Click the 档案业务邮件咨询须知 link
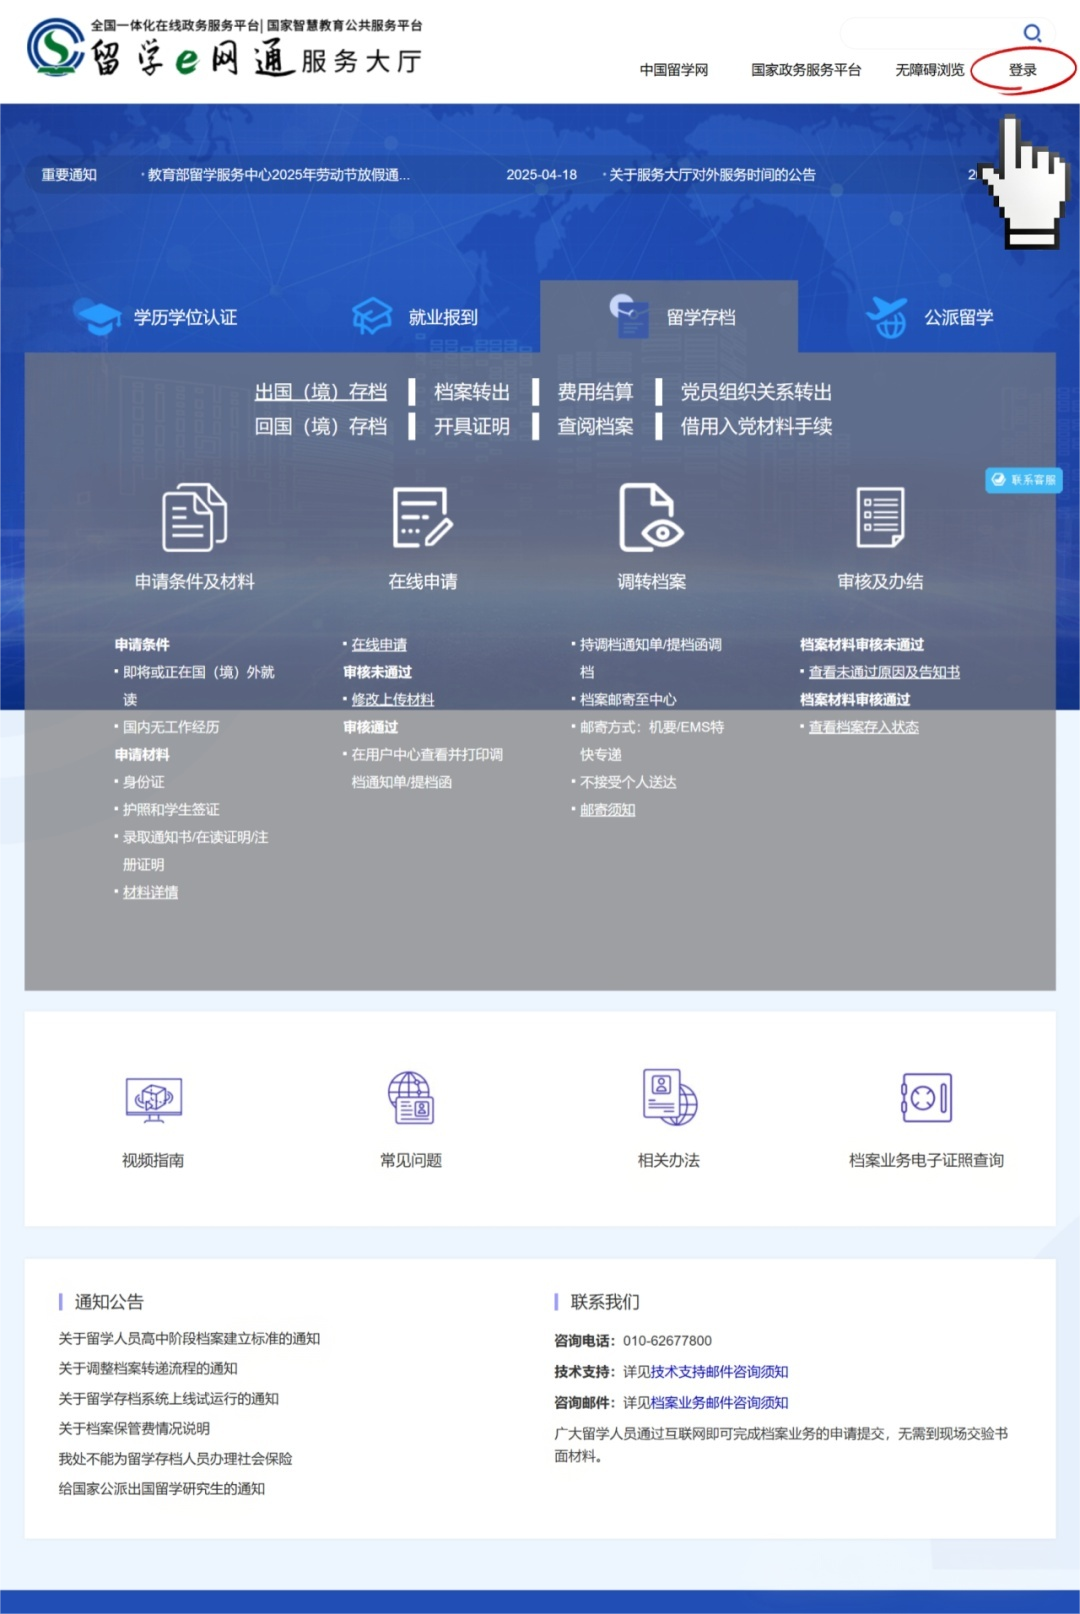Image resolution: width=1080 pixels, height=1614 pixels. [719, 1403]
